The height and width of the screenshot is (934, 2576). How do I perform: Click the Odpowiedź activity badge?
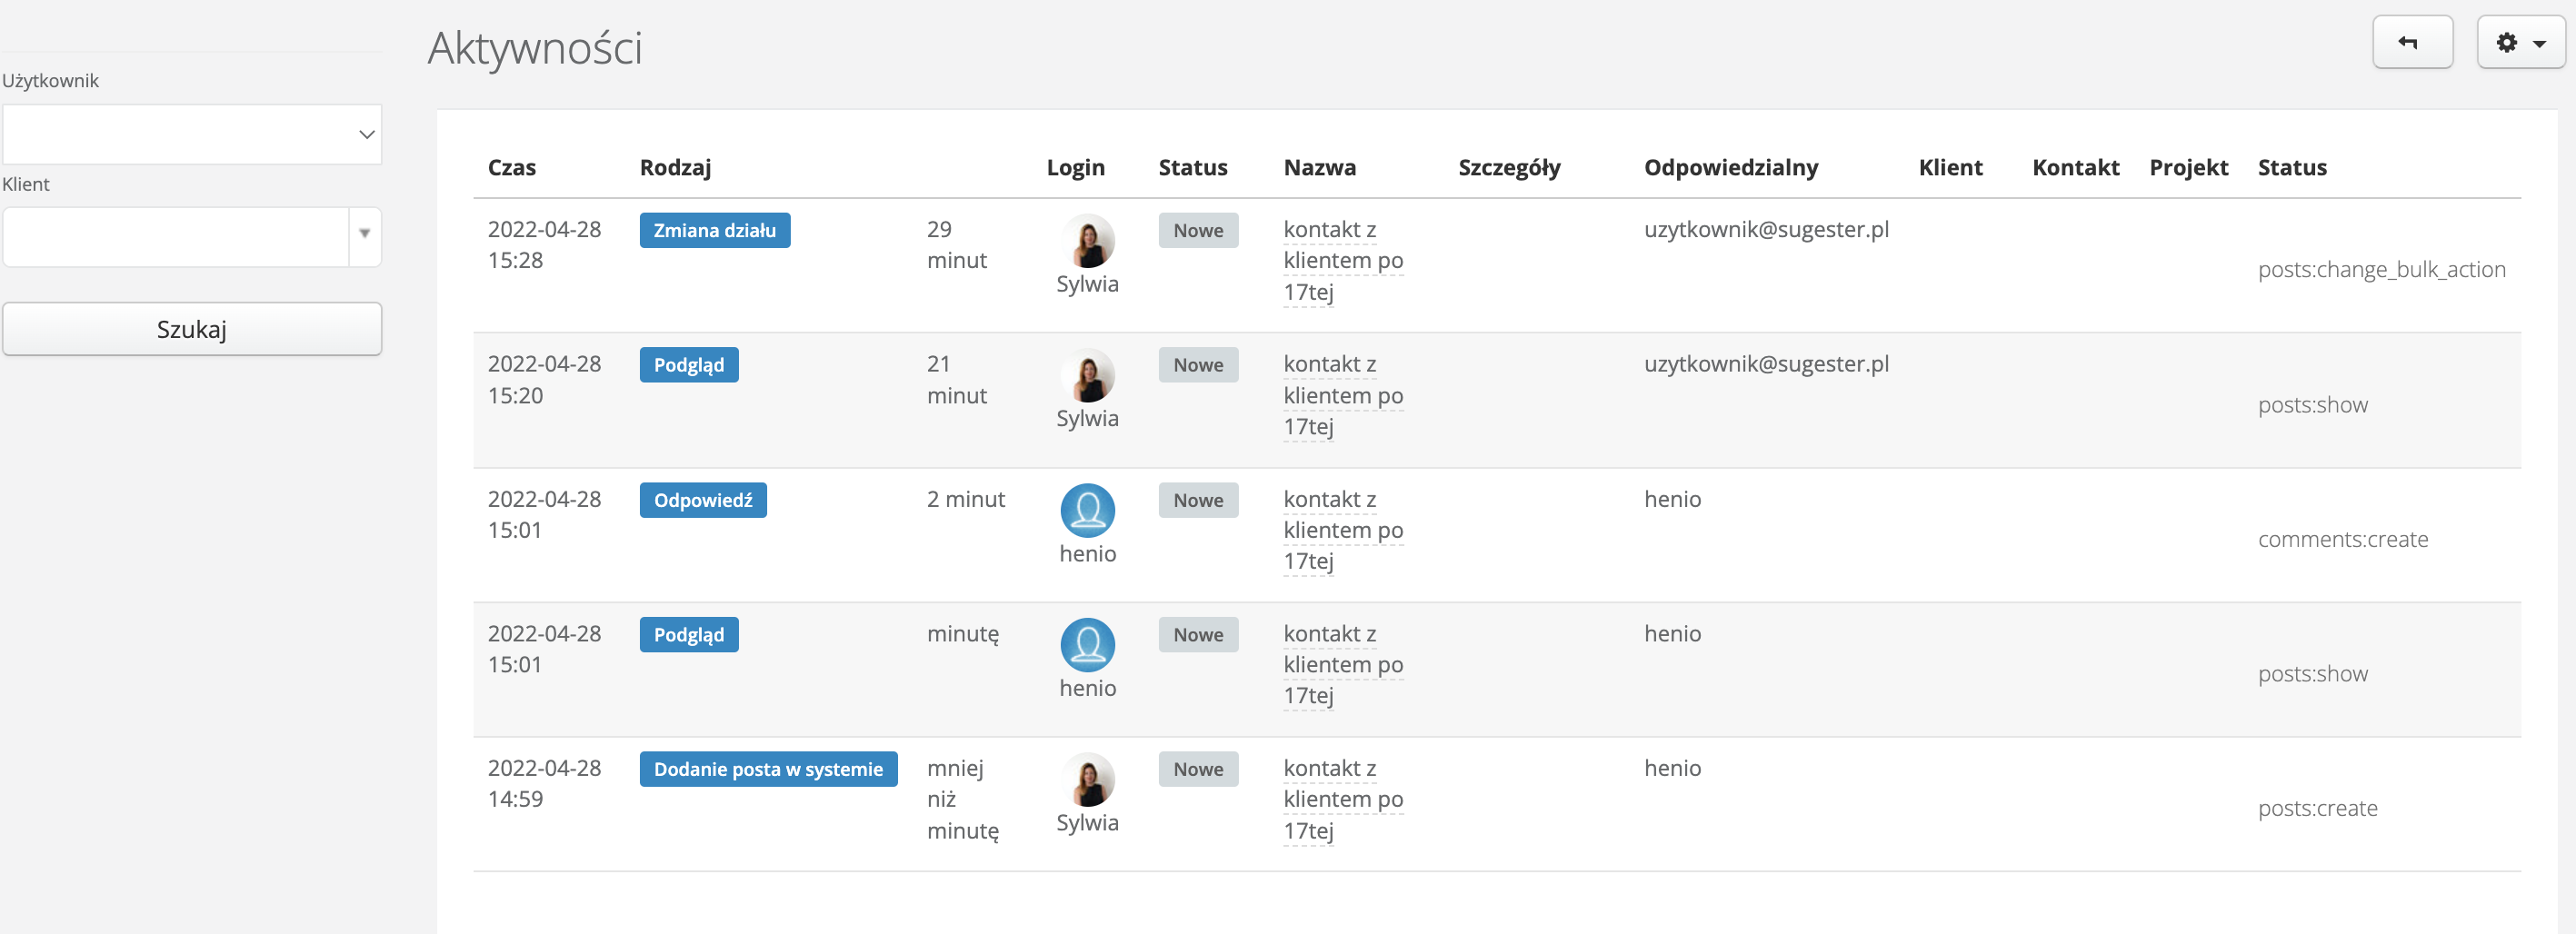(702, 500)
